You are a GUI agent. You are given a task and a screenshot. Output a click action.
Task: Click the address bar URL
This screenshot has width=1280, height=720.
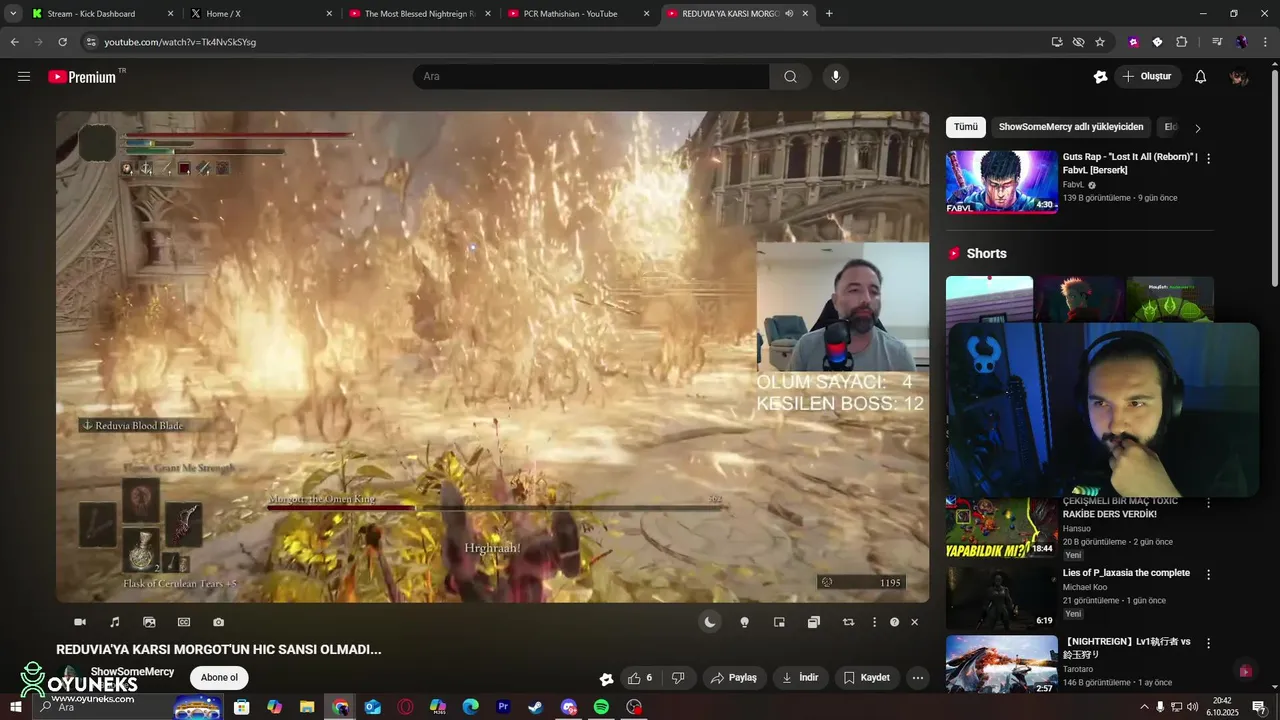[180, 42]
